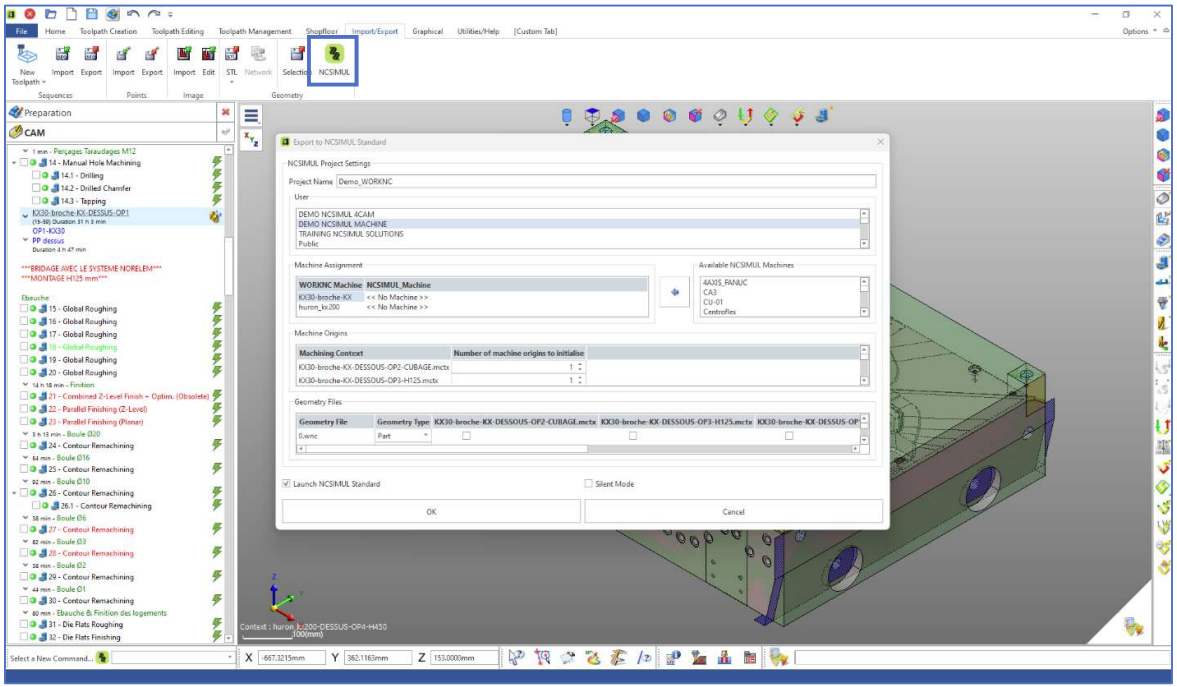The image size is (1177, 687).
Task: Click Import under Points group
Action: 123,61
